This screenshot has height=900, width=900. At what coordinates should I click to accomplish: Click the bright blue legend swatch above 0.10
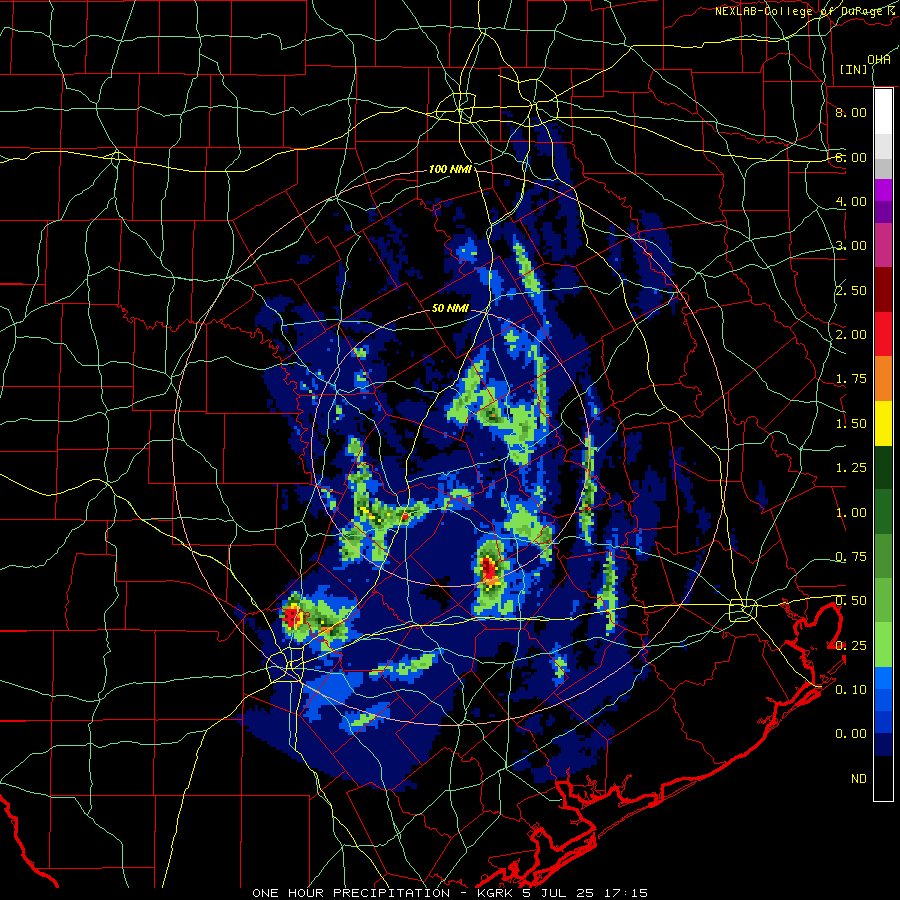click(x=883, y=678)
